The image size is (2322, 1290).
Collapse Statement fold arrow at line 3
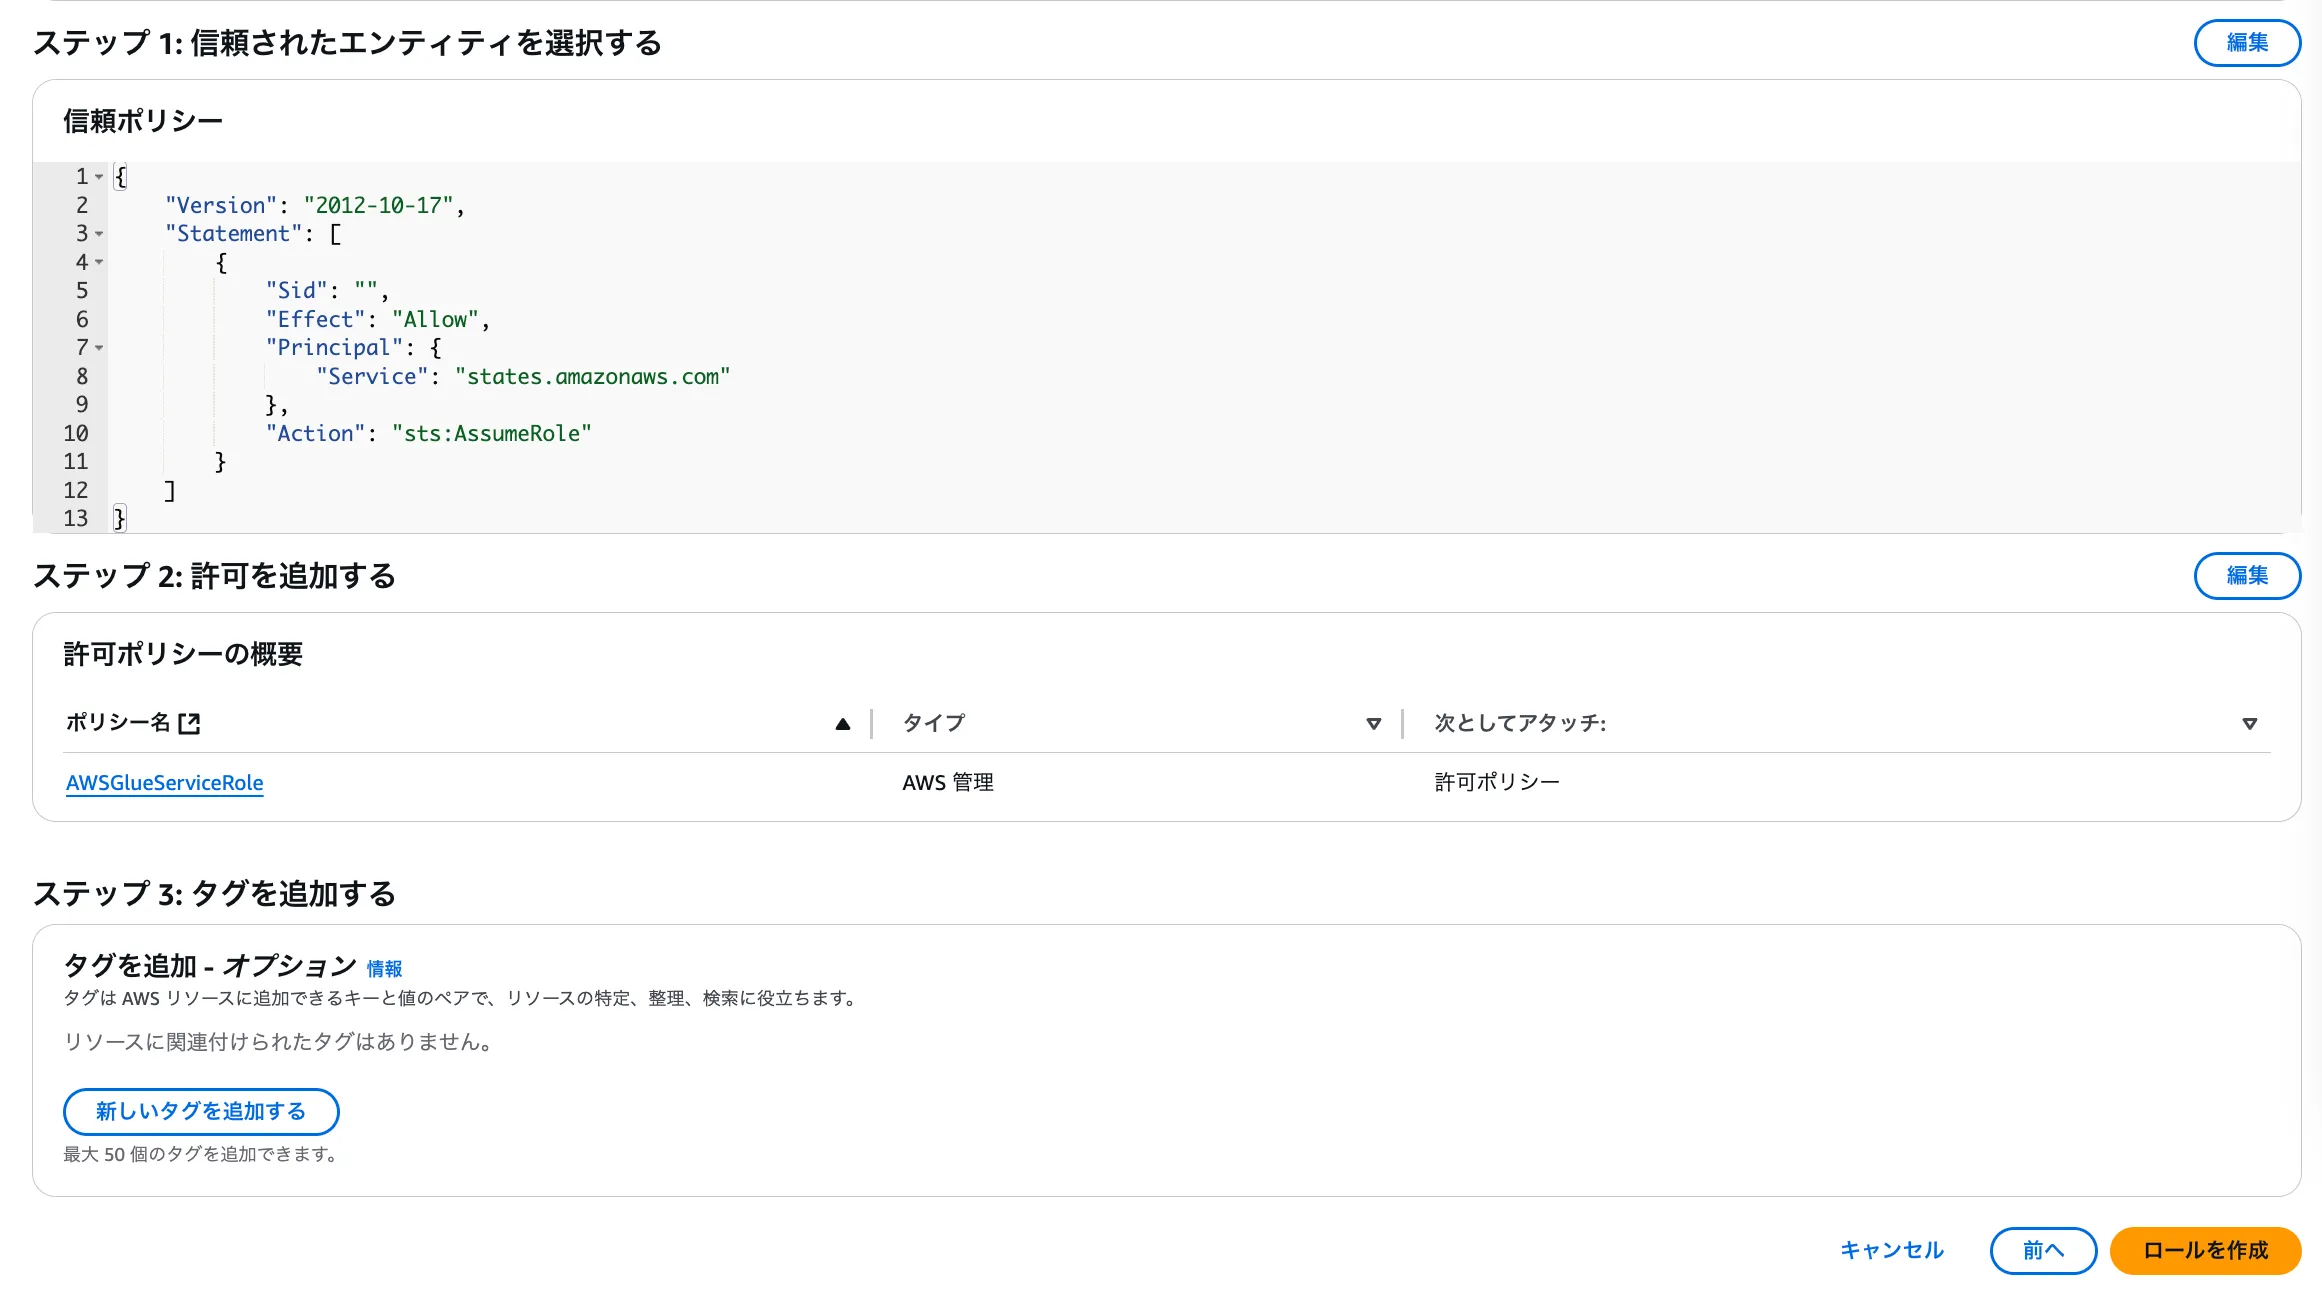click(99, 234)
